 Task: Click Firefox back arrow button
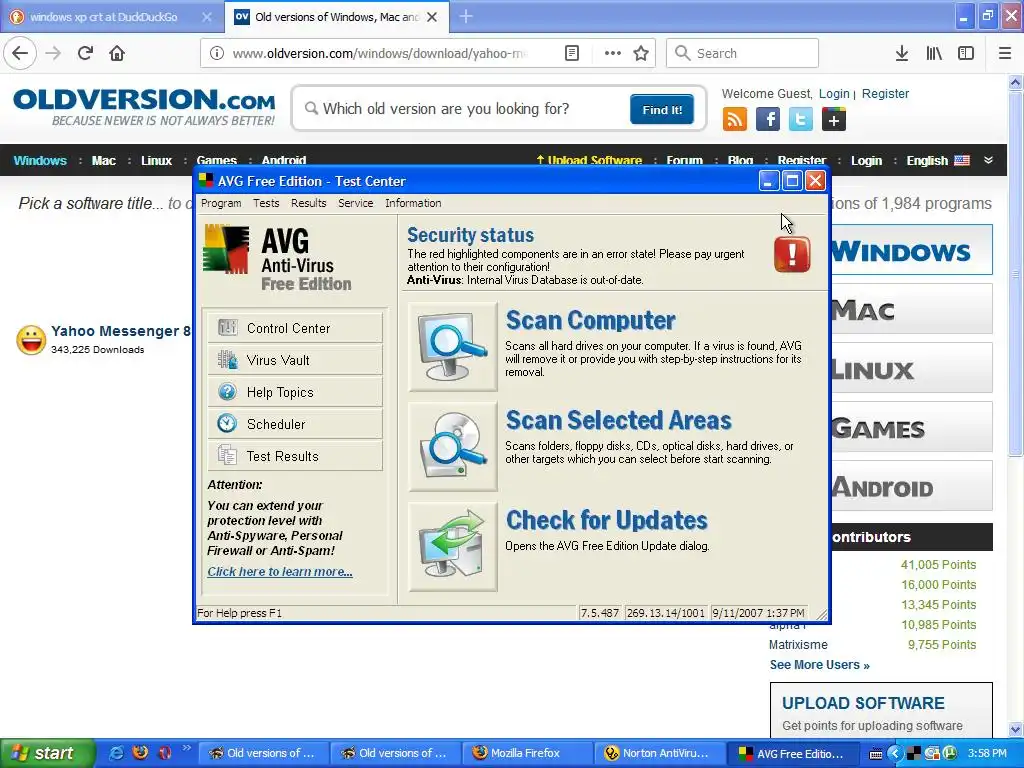[x=20, y=53]
